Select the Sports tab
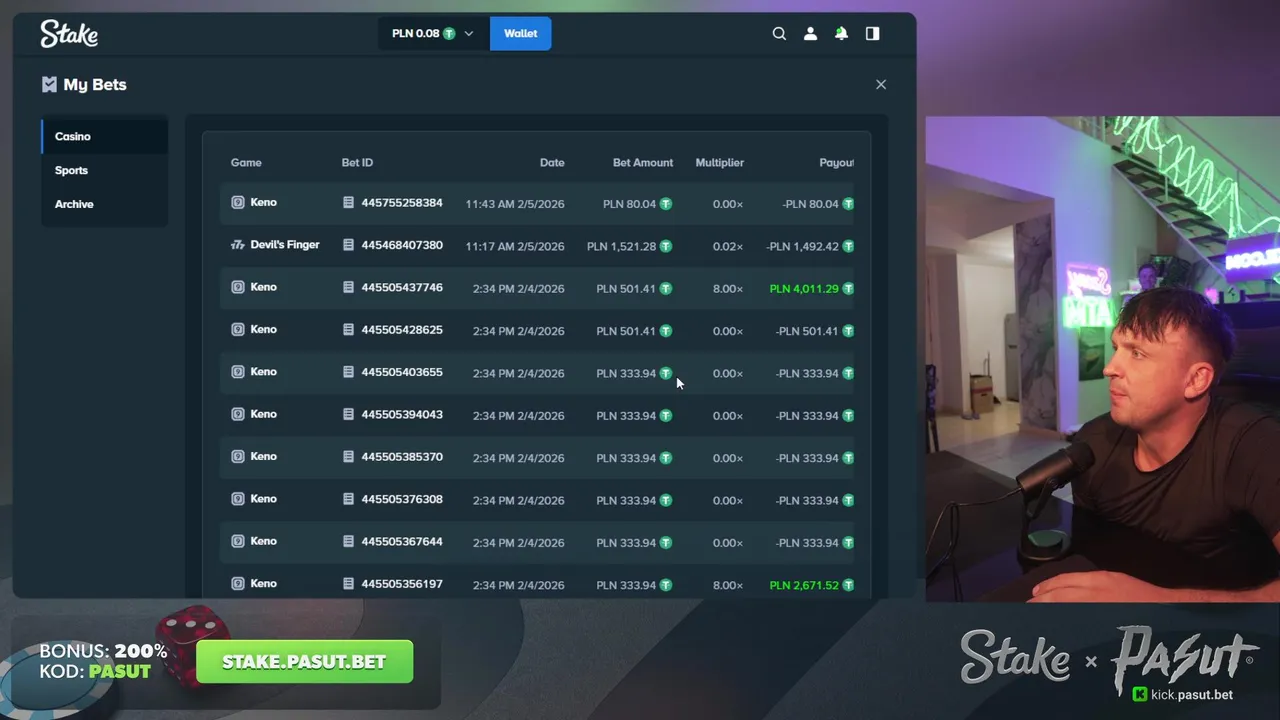Image resolution: width=1280 pixels, height=720 pixels. click(104, 170)
